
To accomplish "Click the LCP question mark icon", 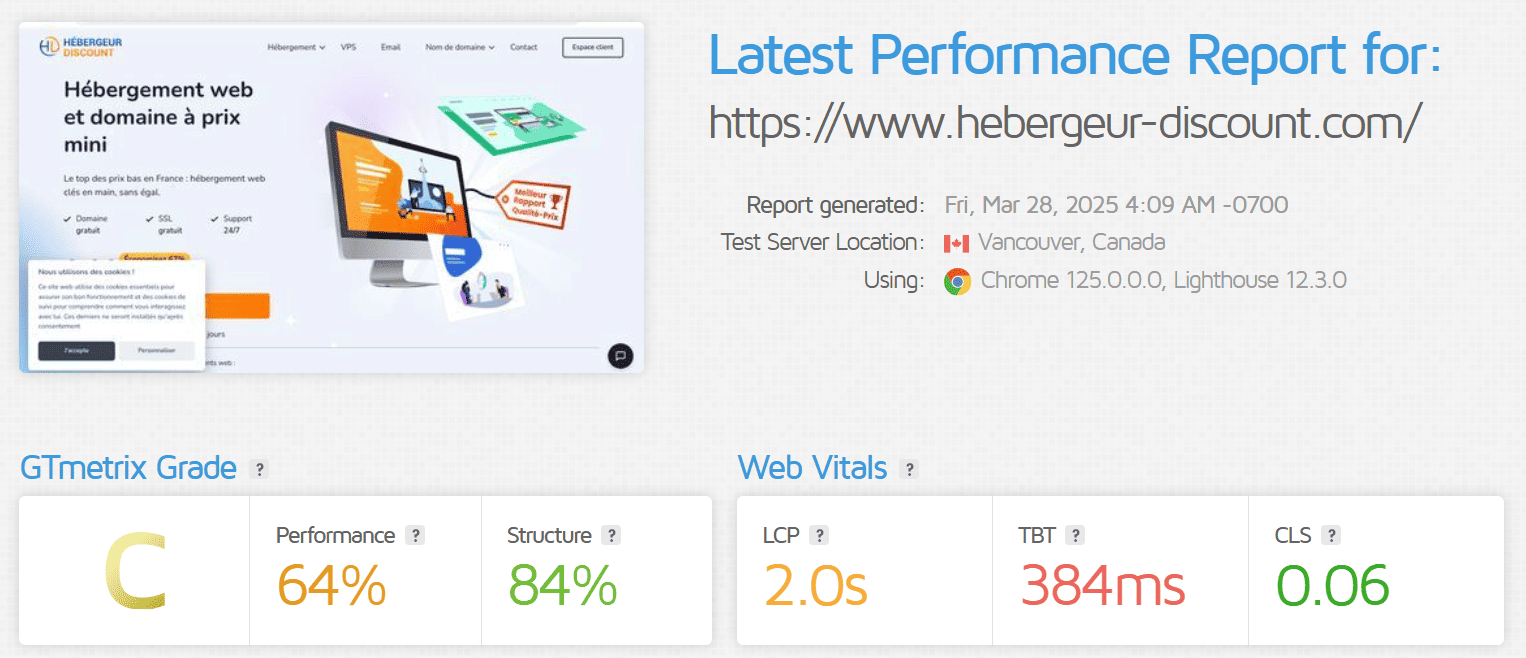I will click(x=819, y=536).
